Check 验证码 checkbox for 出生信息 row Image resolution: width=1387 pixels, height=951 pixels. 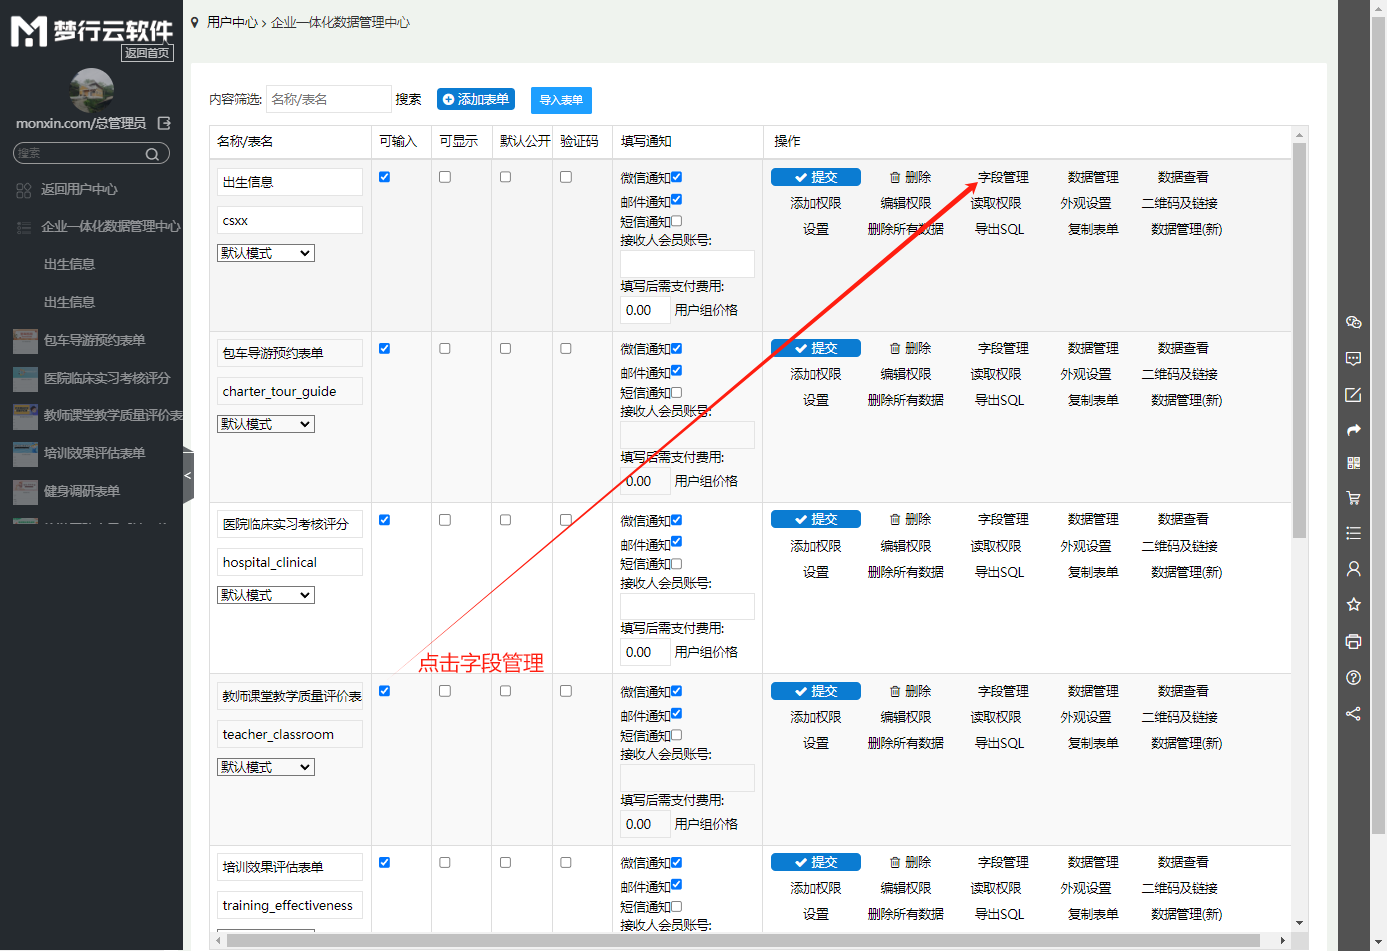coord(566,177)
